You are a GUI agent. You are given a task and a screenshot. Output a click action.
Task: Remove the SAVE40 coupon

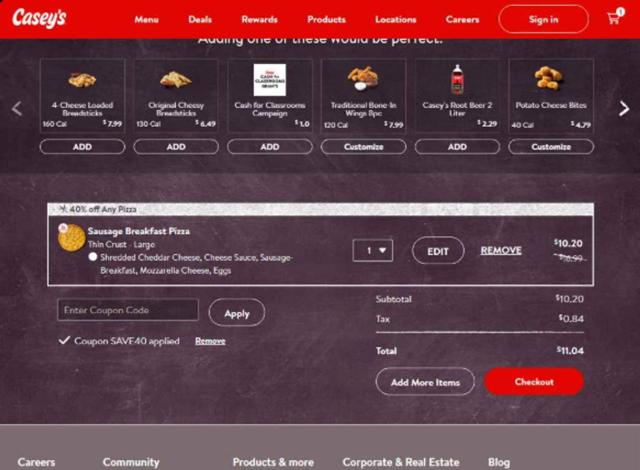(210, 341)
